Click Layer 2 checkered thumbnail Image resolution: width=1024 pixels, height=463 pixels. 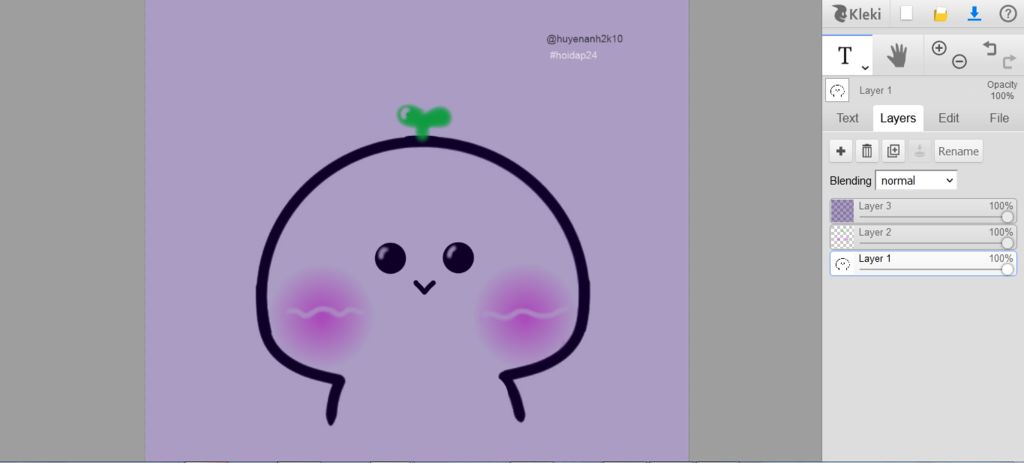tap(842, 237)
